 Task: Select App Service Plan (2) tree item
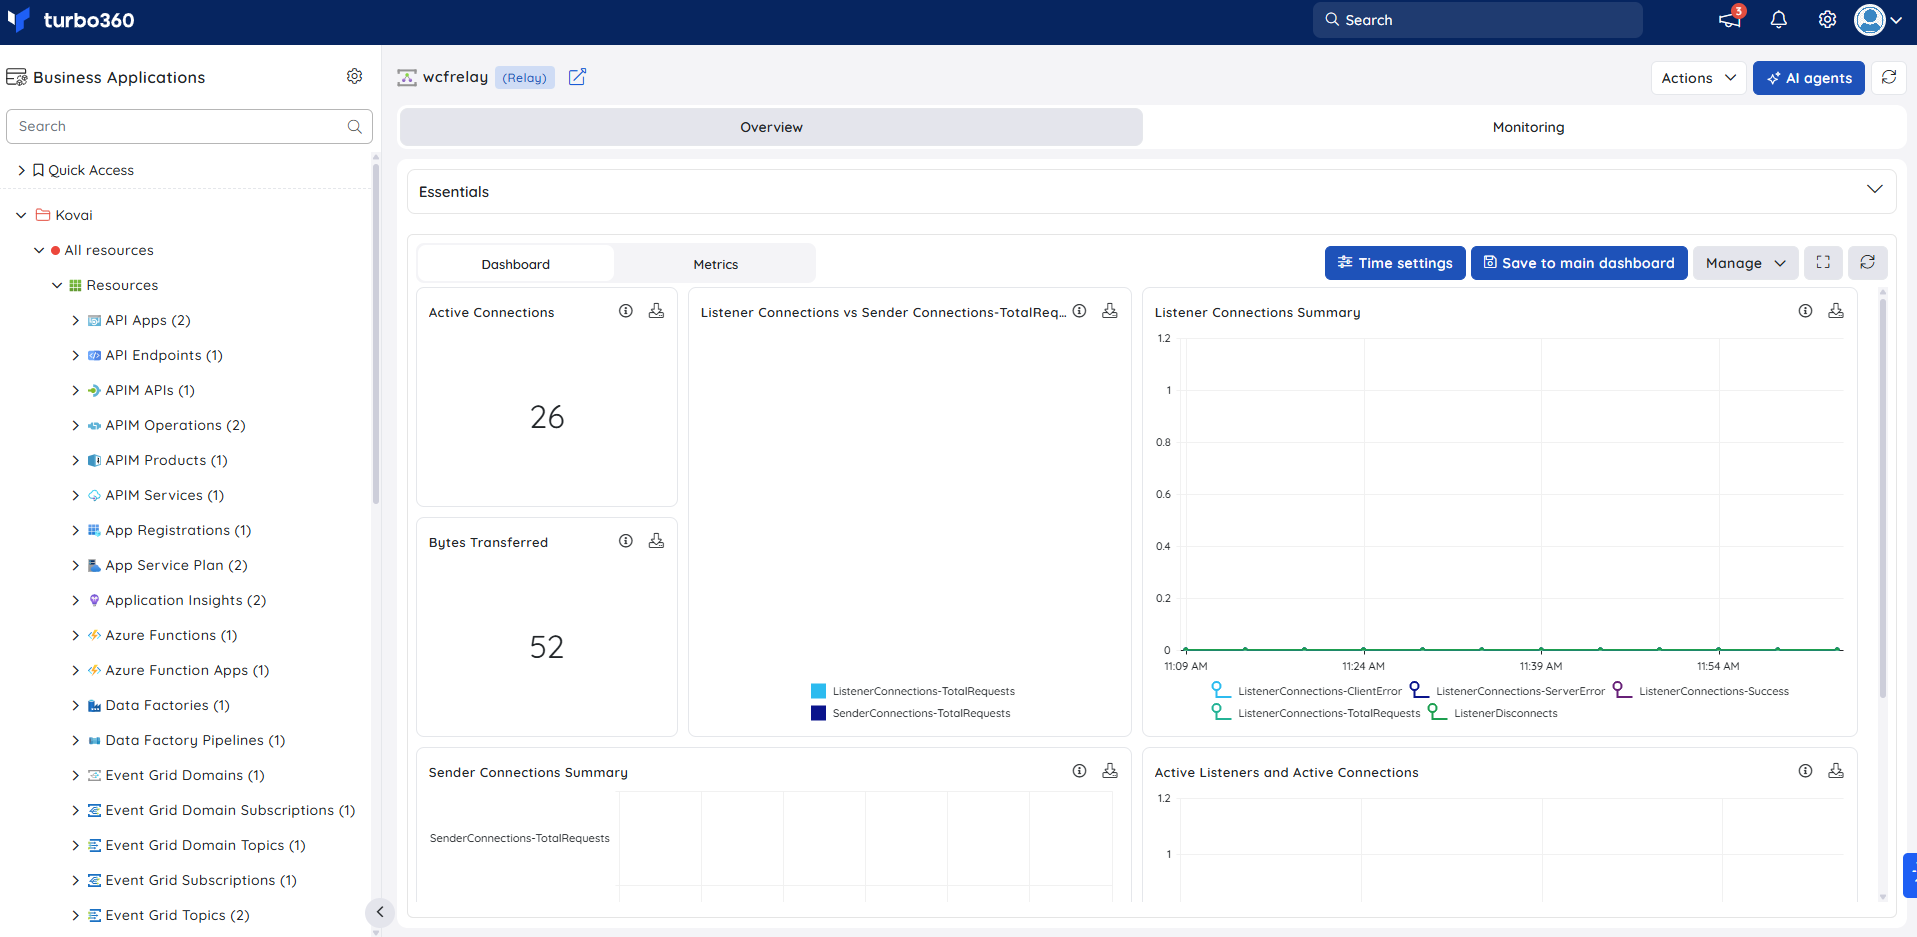tap(176, 565)
